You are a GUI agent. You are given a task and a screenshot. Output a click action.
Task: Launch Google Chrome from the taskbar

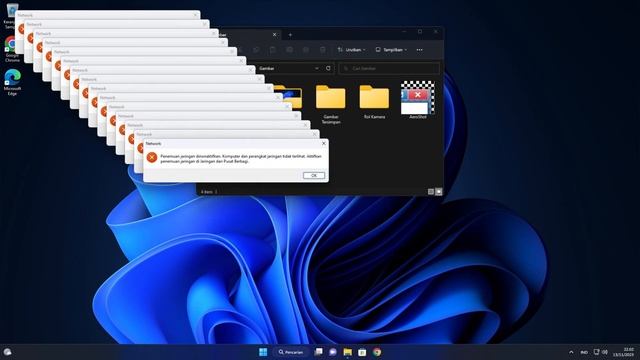tap(377, 352)
